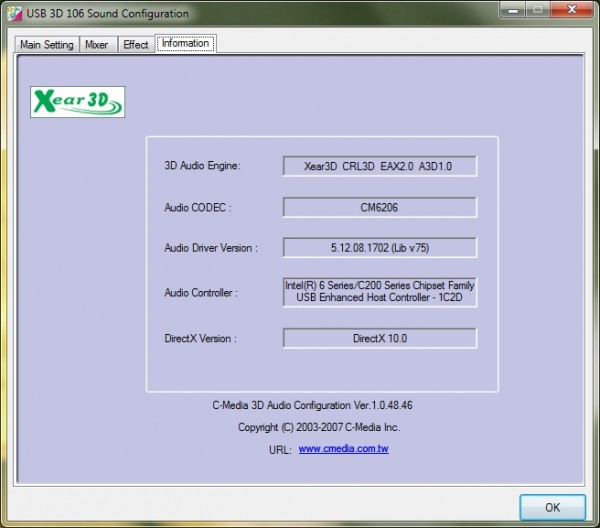Click the 'Audio Driver Version :' label
This screenshot has height=528, width=600.
[211, 248]
